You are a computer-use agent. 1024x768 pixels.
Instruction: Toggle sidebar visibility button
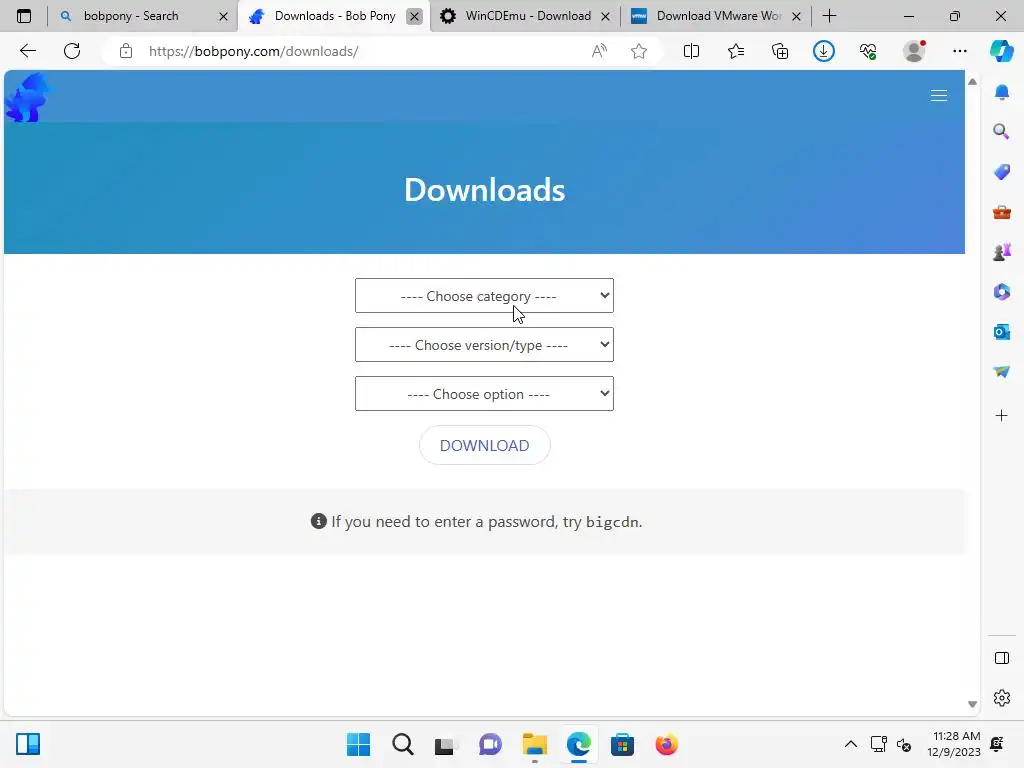tap(1002, 658)
